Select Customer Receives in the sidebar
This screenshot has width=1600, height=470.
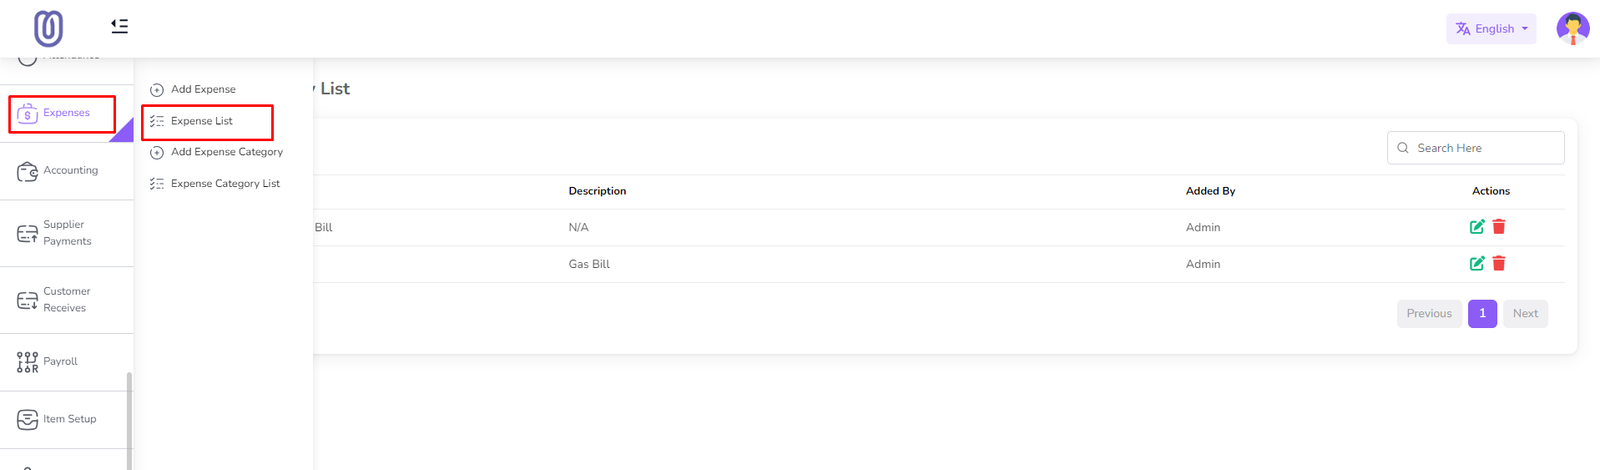(66, 300)
